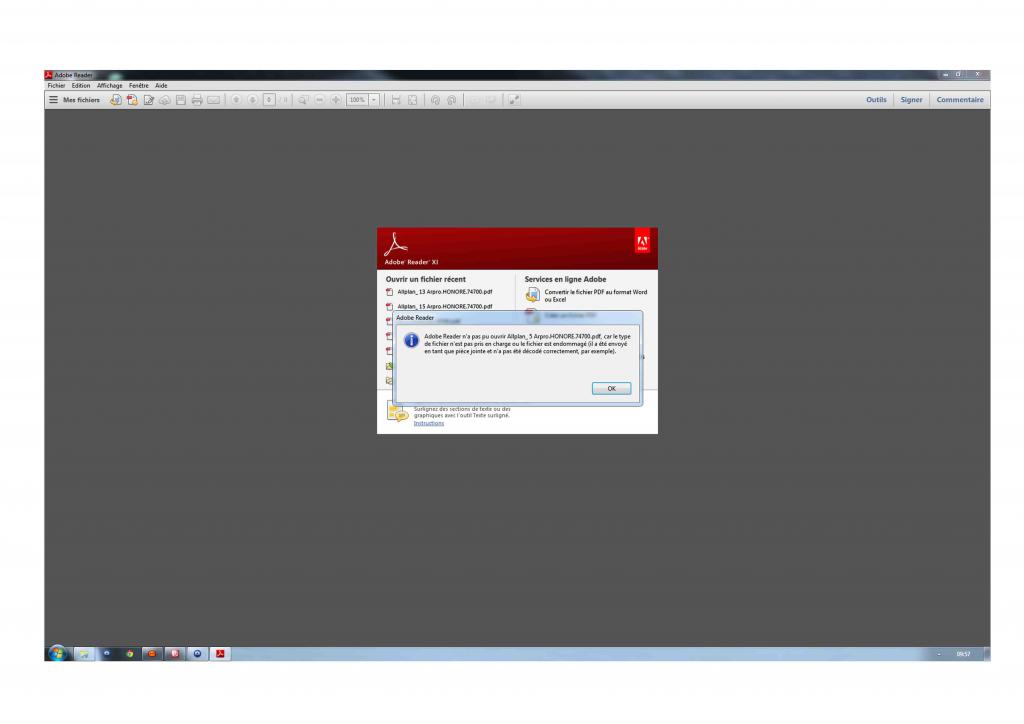Expand the zoom level dropdown arrow
This screenshot has height=724, width=1024.
[374, 100]
